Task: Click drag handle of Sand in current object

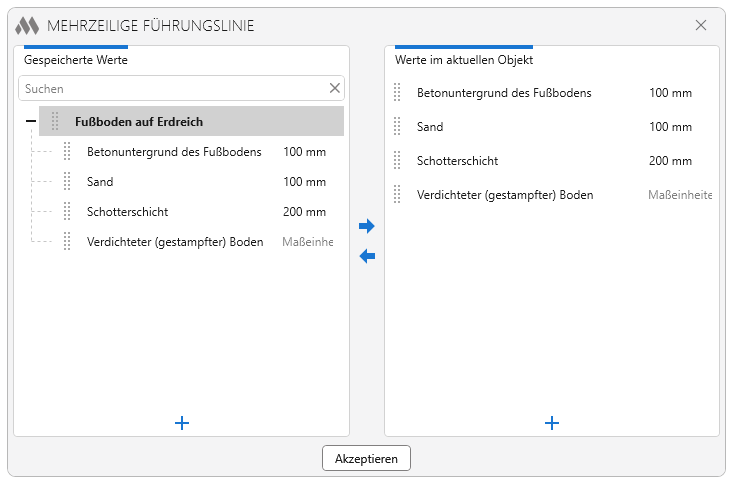Action: [397, 127]
